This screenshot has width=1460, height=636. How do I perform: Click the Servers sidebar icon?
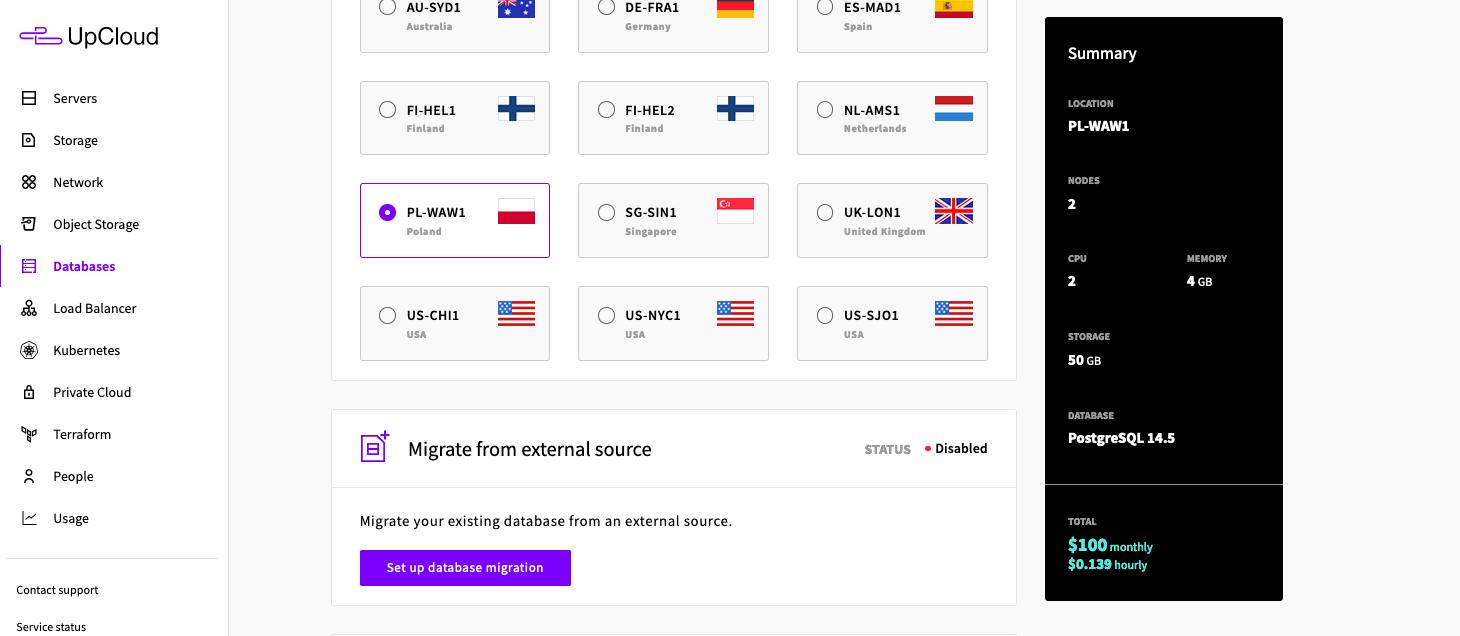point(29,98)
